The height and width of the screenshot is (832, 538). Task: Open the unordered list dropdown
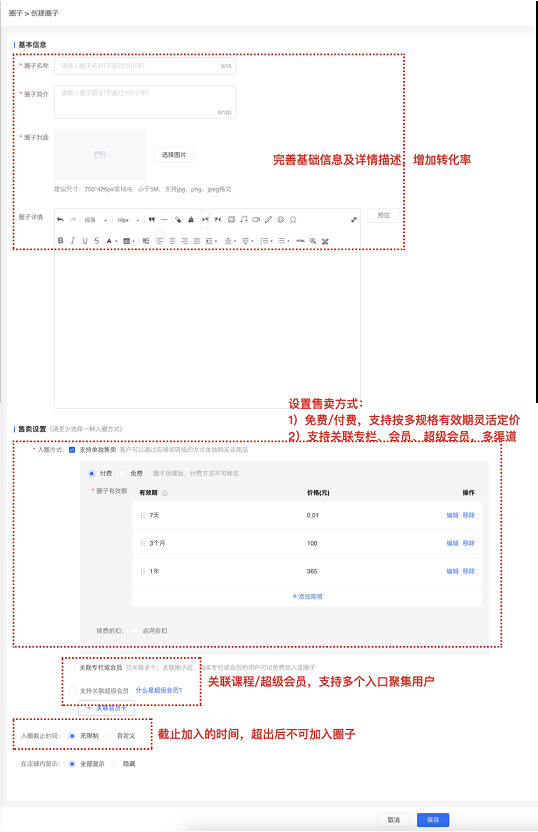click(283, 241)
